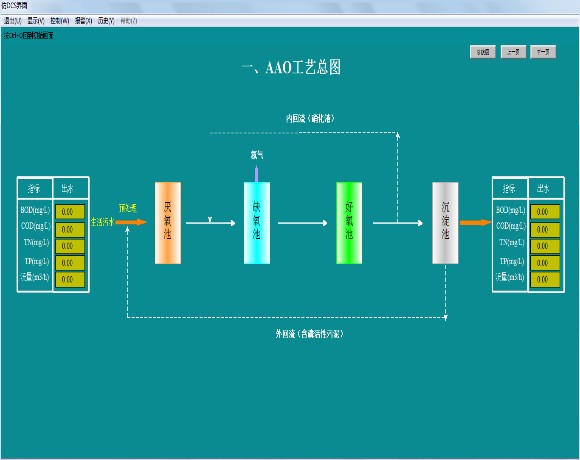580x460 pixels.
Task: Click the leftmost gray navigation button
Action: [483, 52]
